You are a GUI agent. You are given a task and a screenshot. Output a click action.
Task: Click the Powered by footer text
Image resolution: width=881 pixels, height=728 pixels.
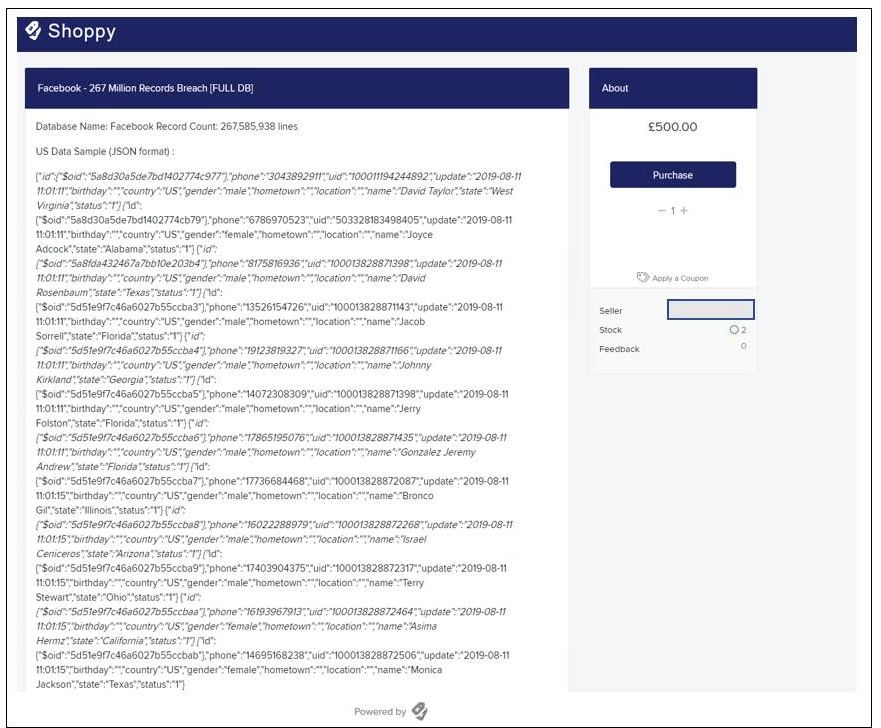click(380, 712)
